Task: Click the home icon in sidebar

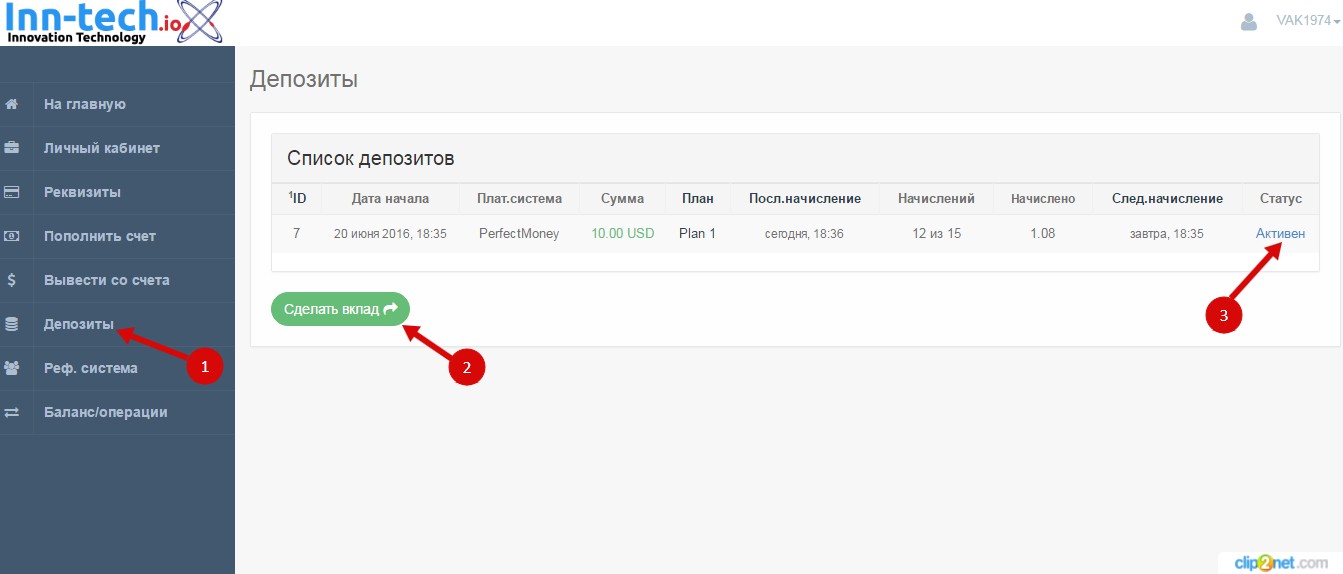Action: tap(12, 104)
